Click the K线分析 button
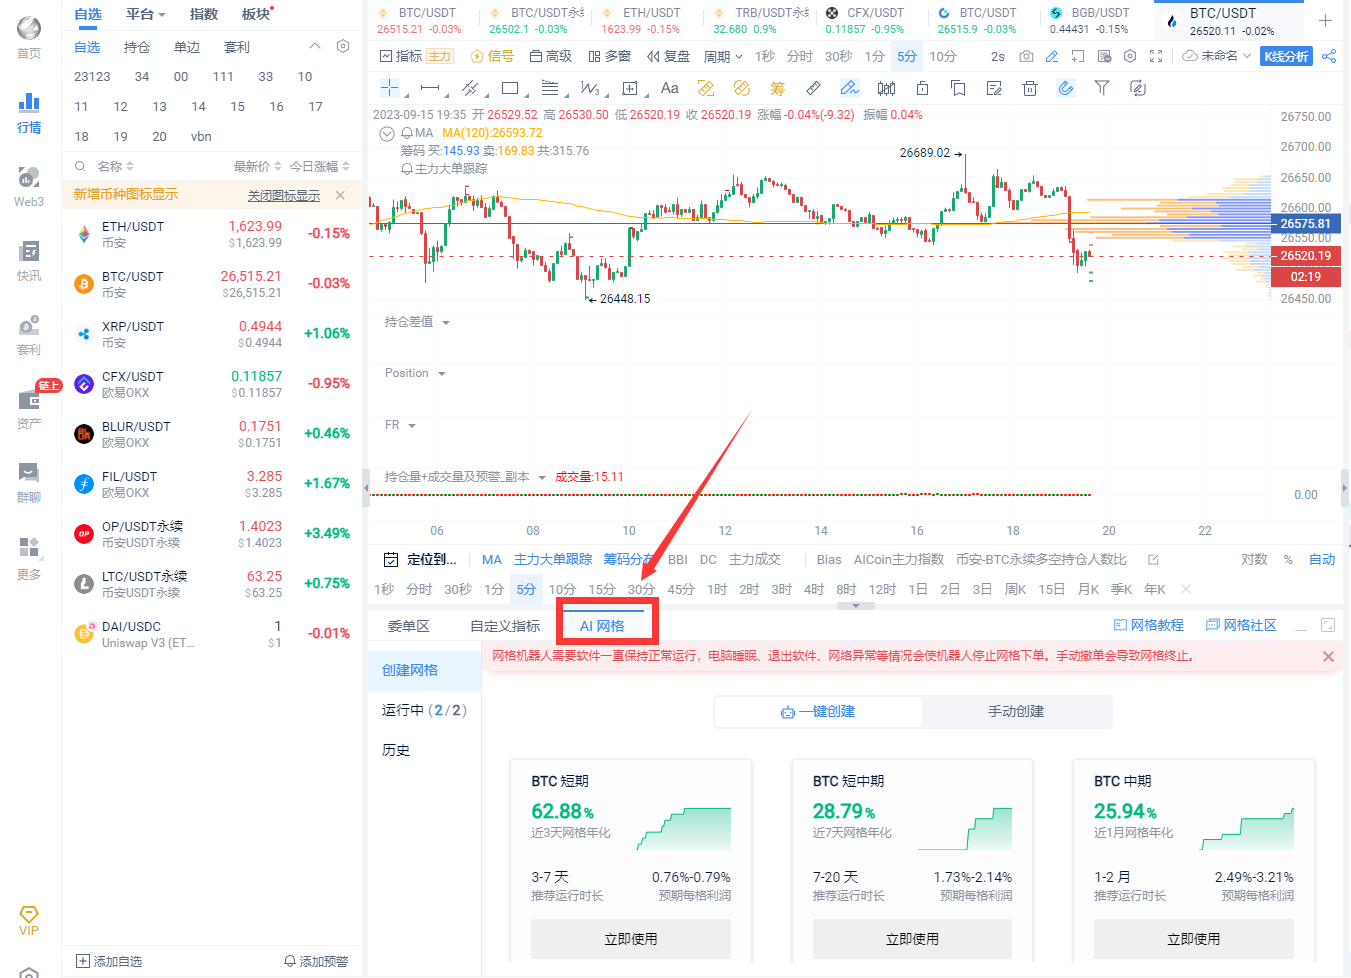The height and width of the screenshot is (978, 1351). [1286, 56]
